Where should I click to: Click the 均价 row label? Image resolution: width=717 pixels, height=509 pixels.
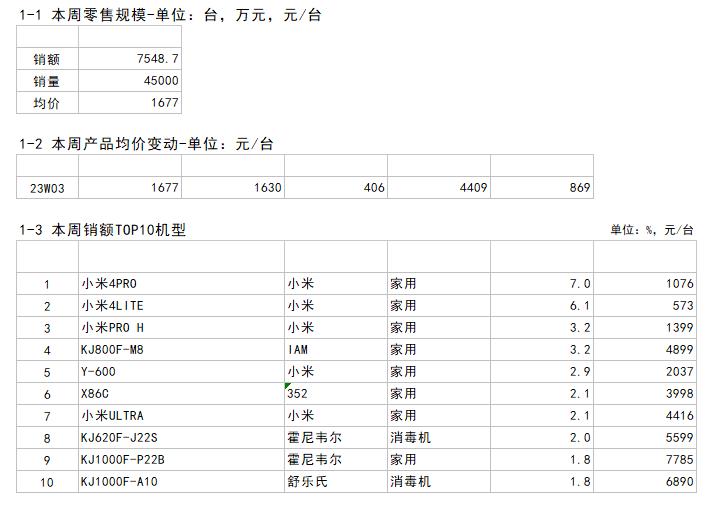[x=47, y=102]
